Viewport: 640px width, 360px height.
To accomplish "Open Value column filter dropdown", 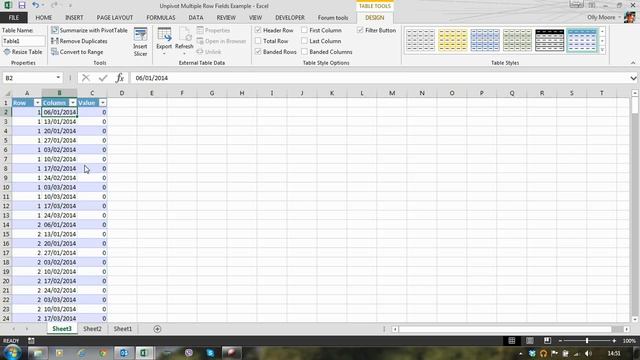I will [x=103, y=103].
